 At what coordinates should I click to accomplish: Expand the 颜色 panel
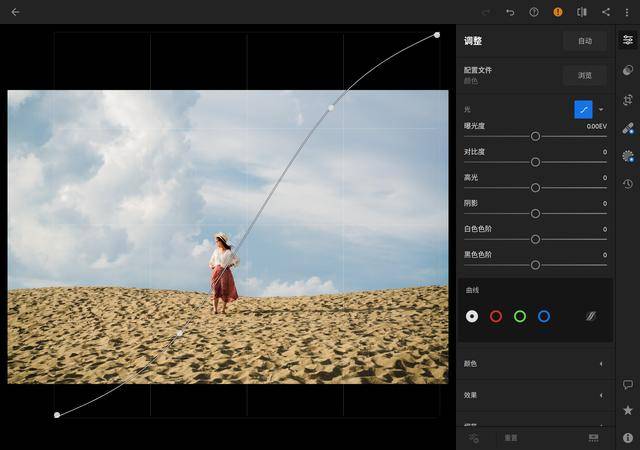(536, 363)
